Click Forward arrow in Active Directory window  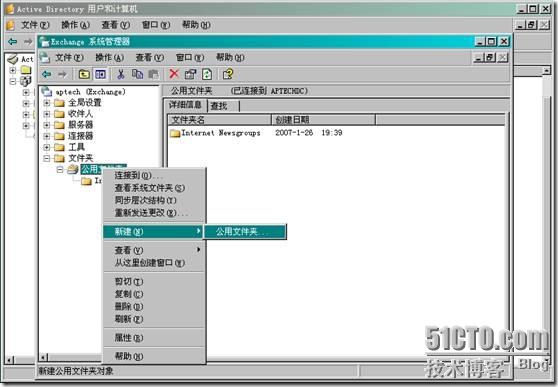(28, 42)
